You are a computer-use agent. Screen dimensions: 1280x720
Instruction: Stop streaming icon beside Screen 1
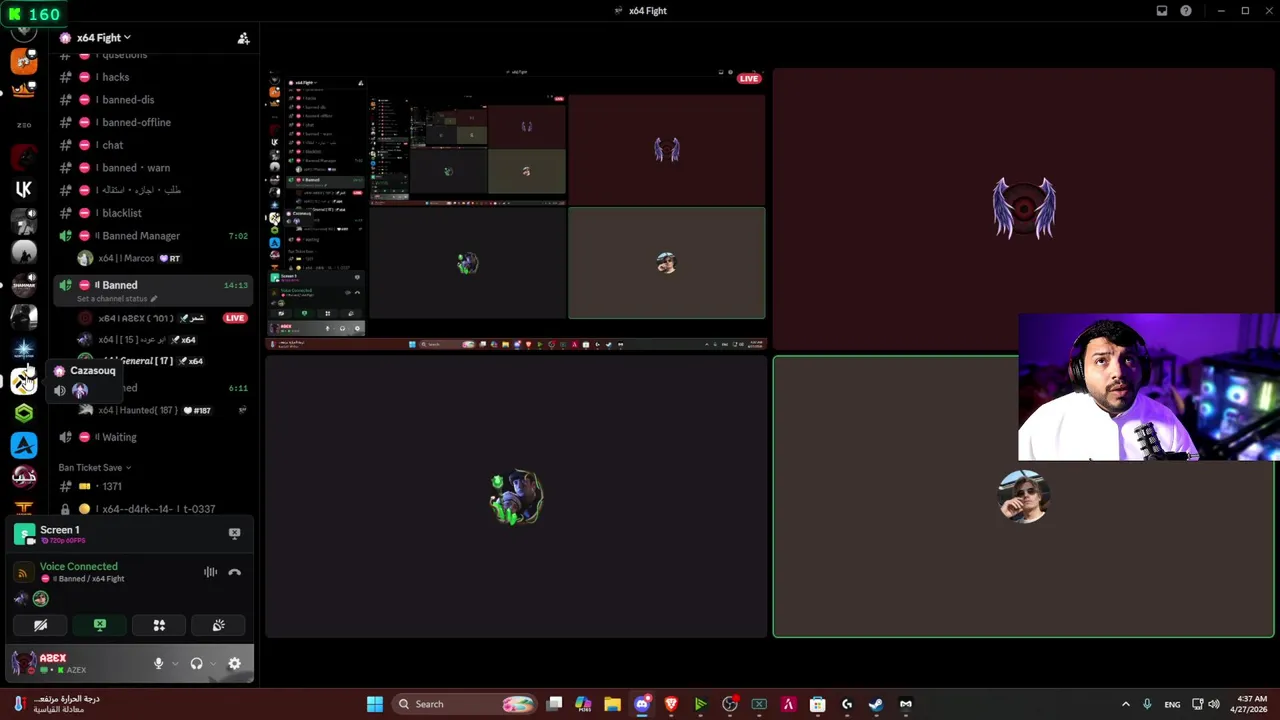(x=234, y=533)
